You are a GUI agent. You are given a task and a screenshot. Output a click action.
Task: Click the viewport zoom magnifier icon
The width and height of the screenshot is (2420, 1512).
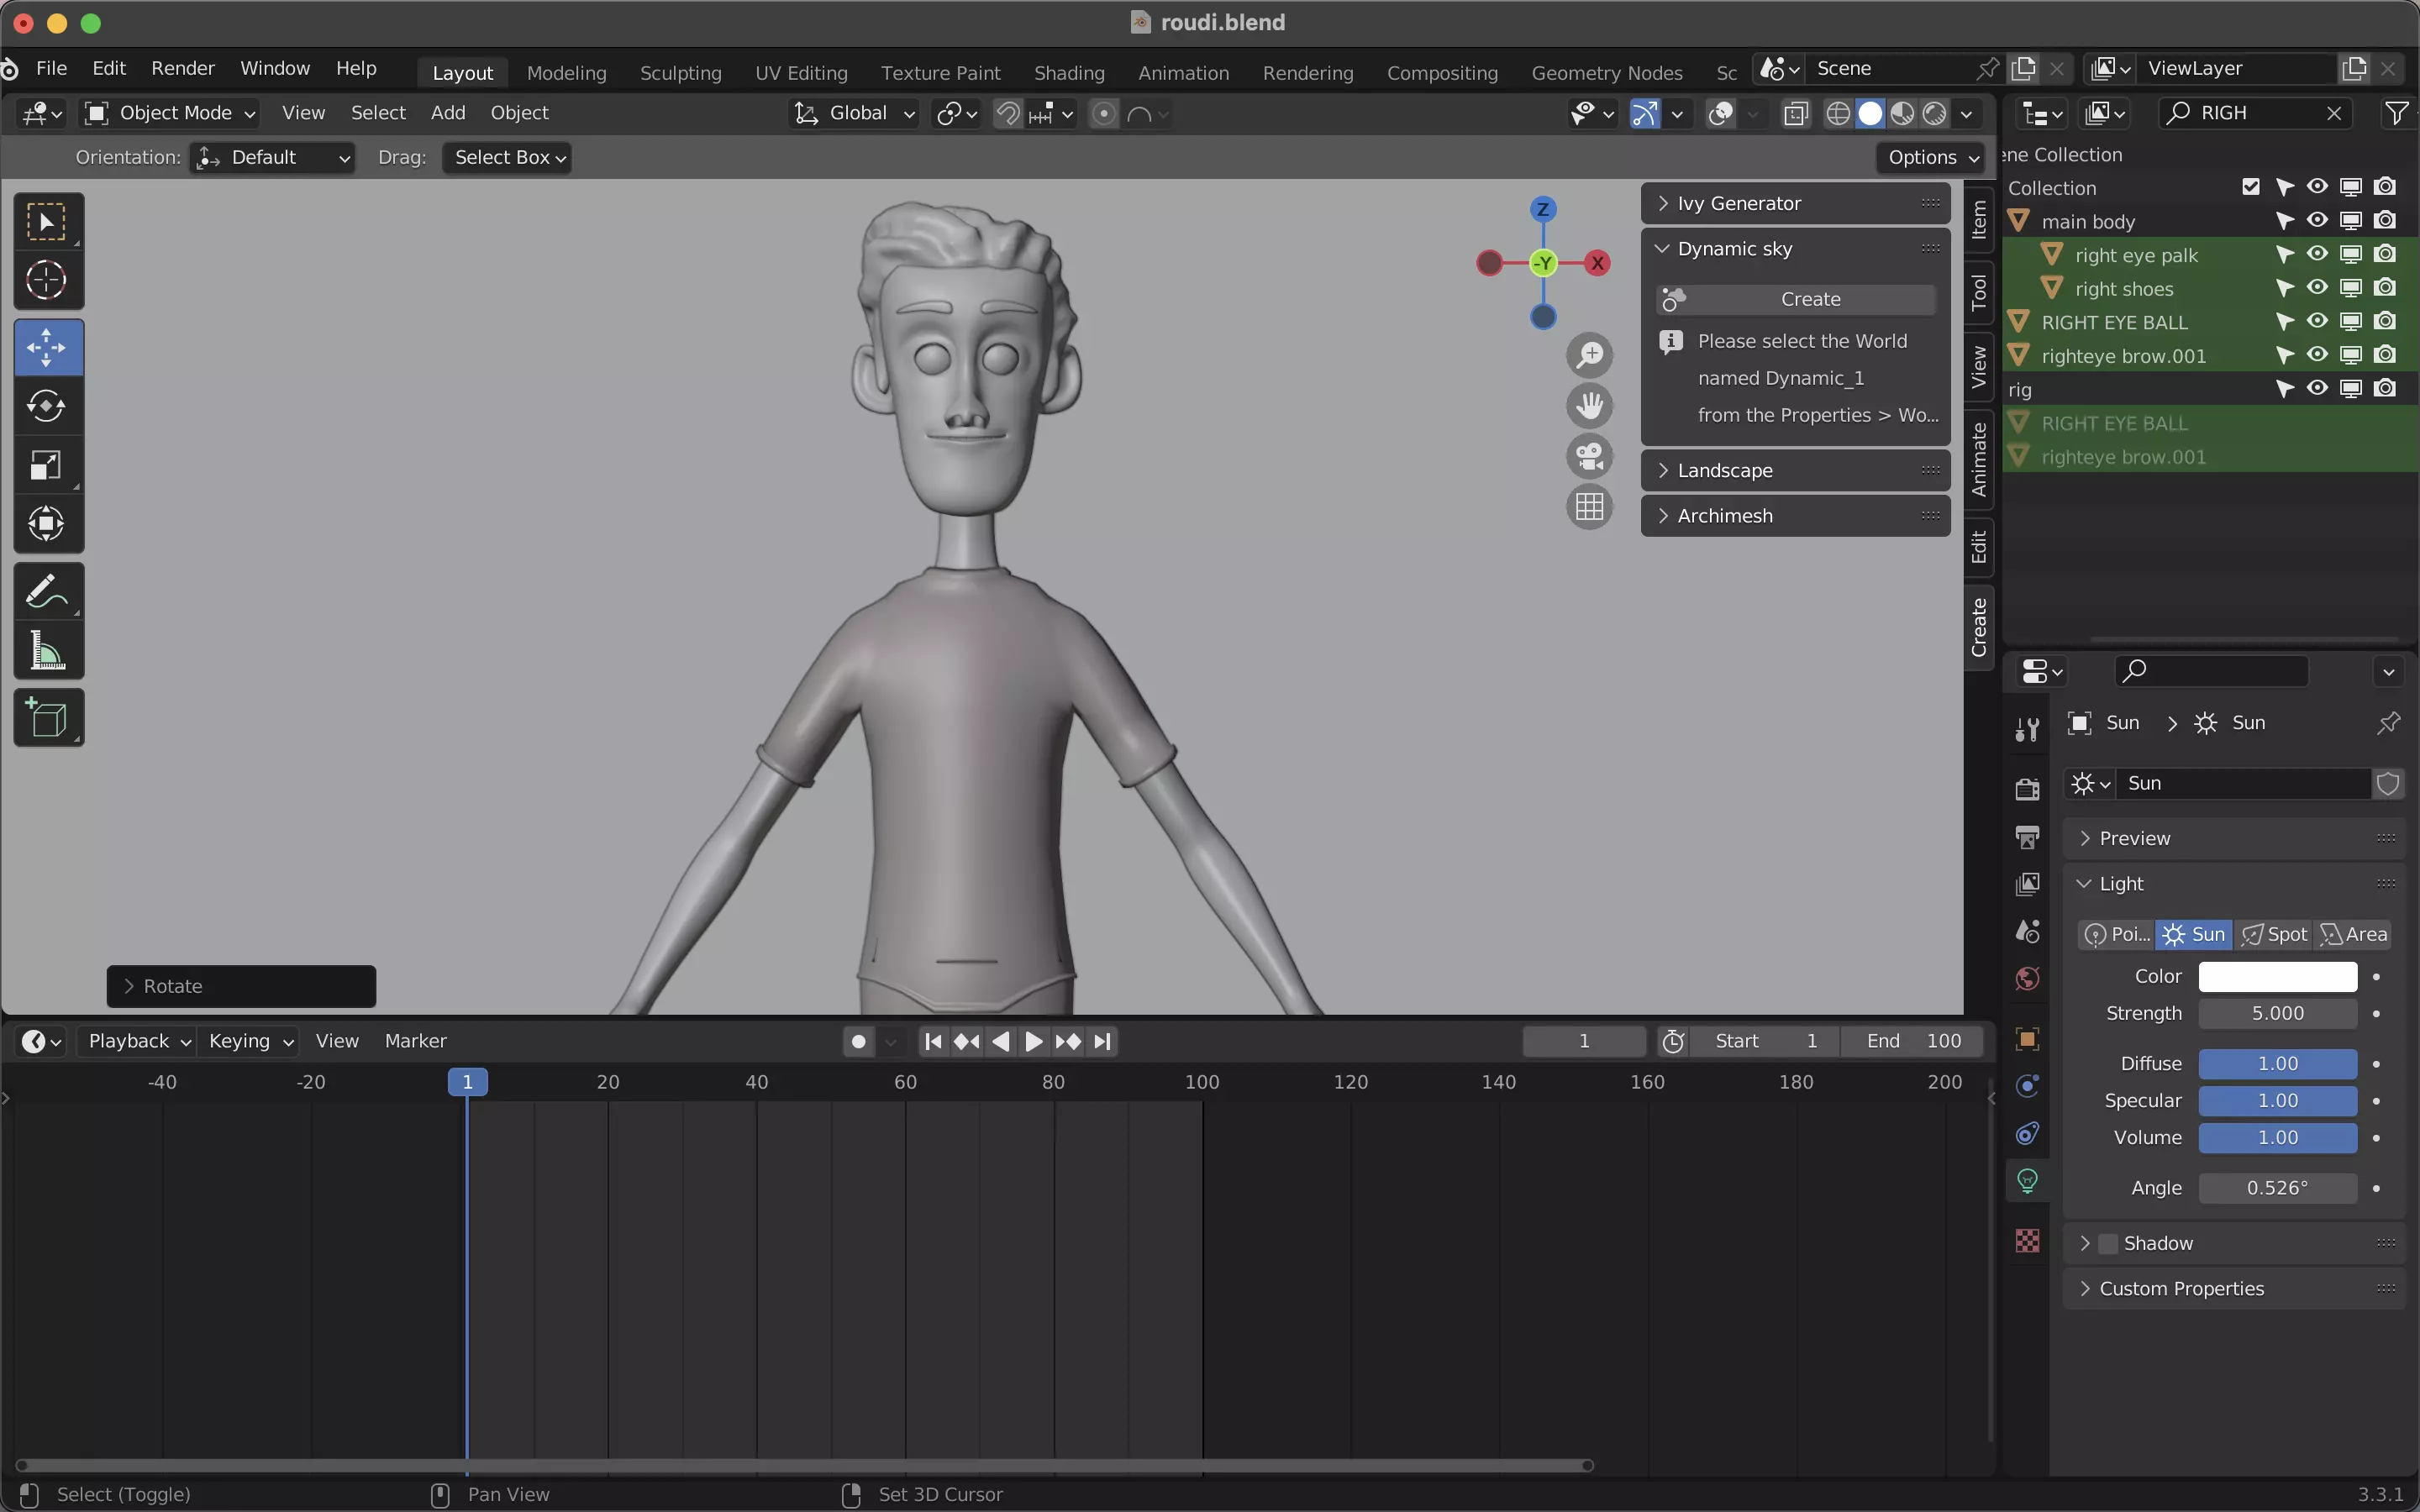pyautogui.click(x=1589, y=355)
